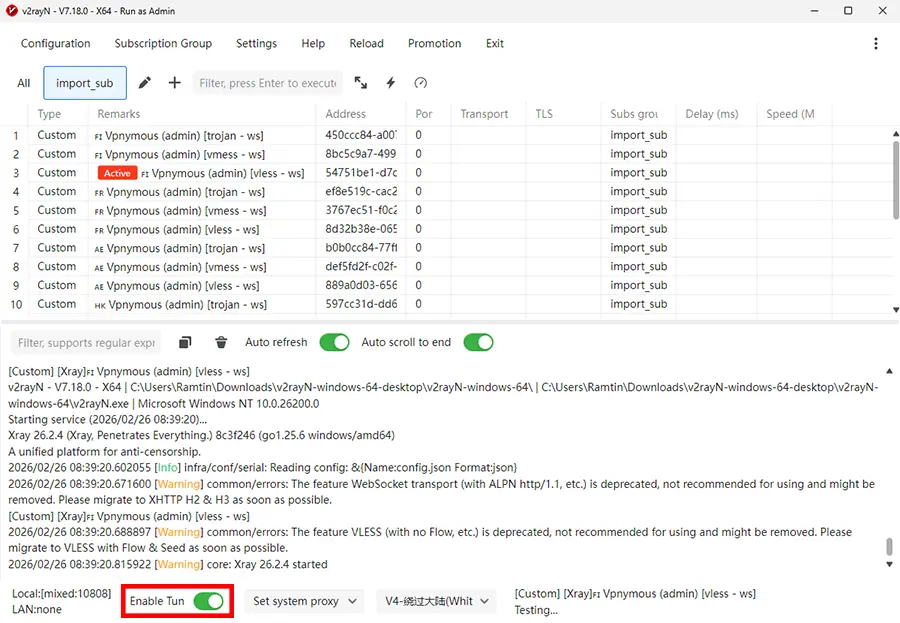The width and height of the screenshot is (900, 623).
Task: Disable the Auto refresh toggle
Action: click(334, 342)
